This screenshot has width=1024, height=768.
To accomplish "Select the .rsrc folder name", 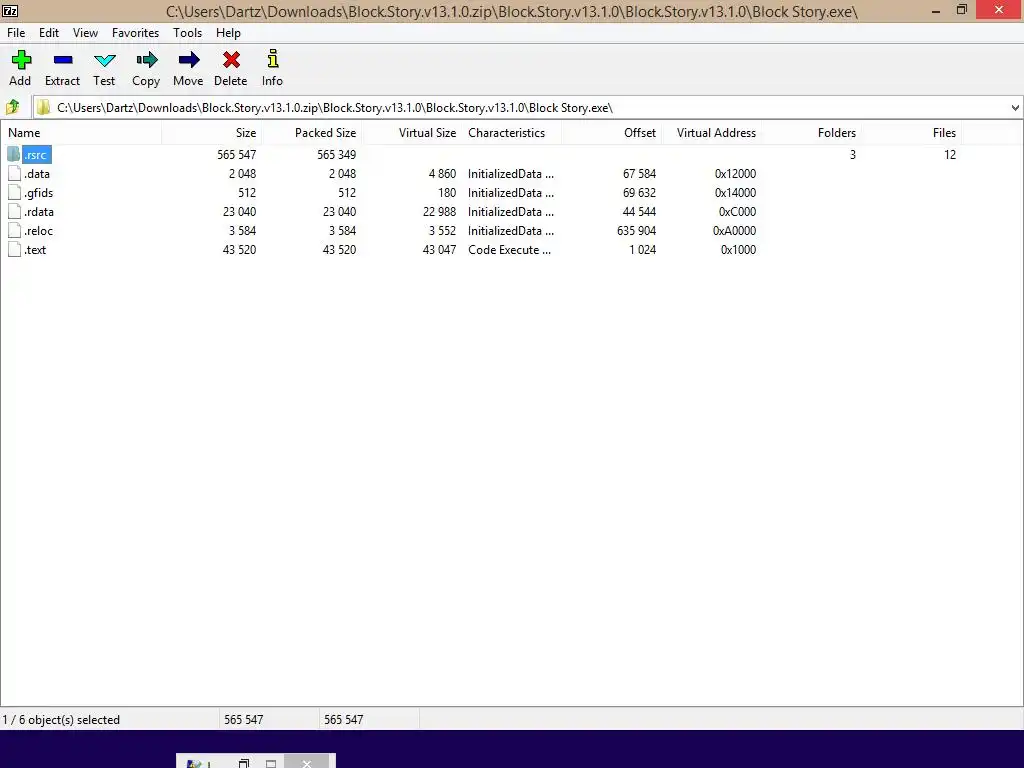I will pos(37,155).
